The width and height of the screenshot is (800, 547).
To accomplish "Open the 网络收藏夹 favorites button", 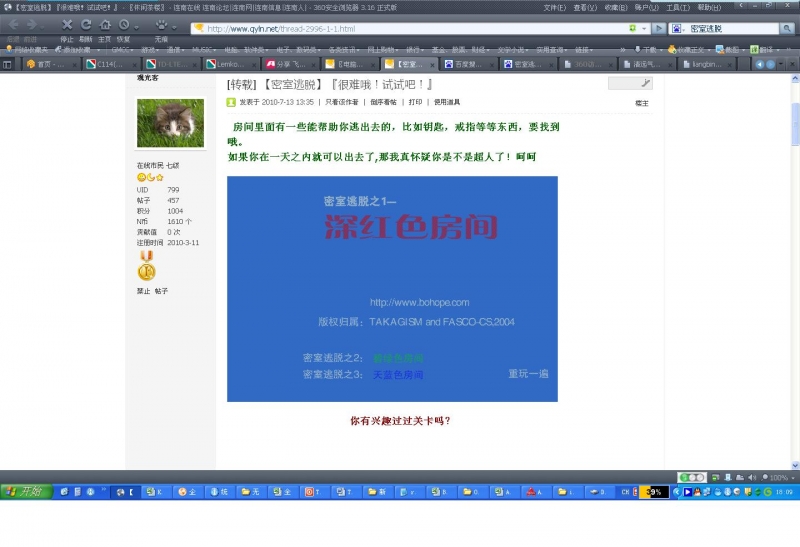I will pos(27,49).
